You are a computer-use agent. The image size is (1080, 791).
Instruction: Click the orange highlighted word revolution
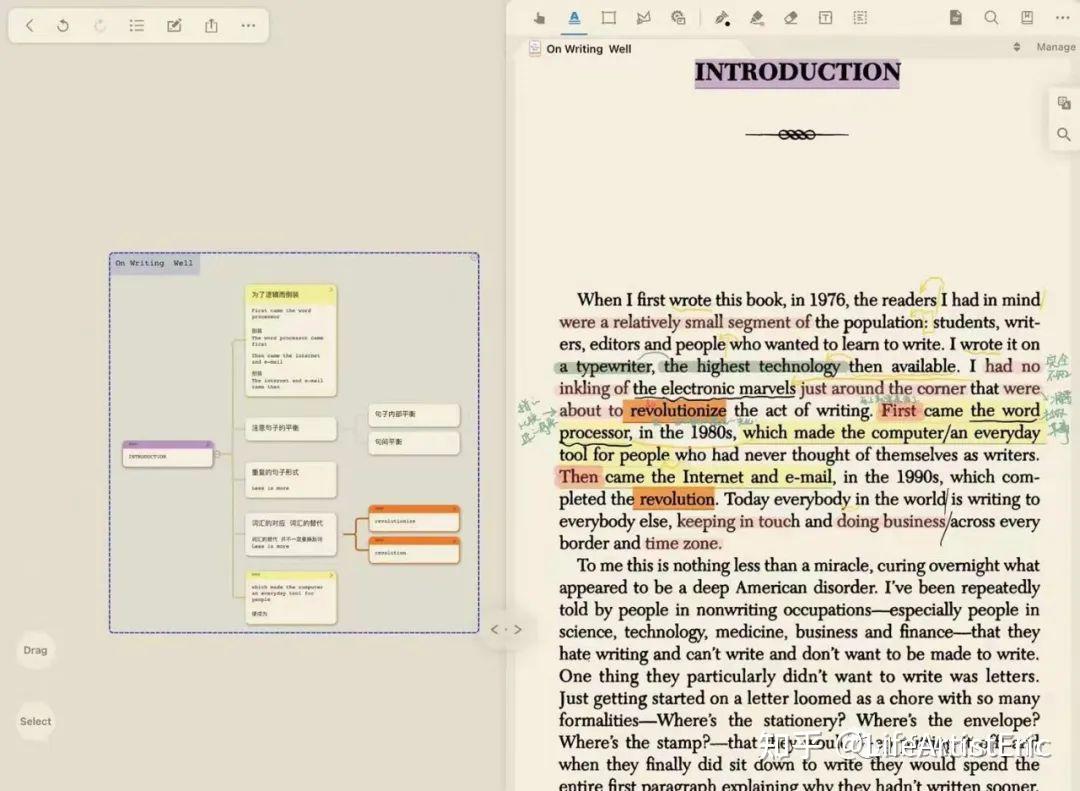[676, 499]
